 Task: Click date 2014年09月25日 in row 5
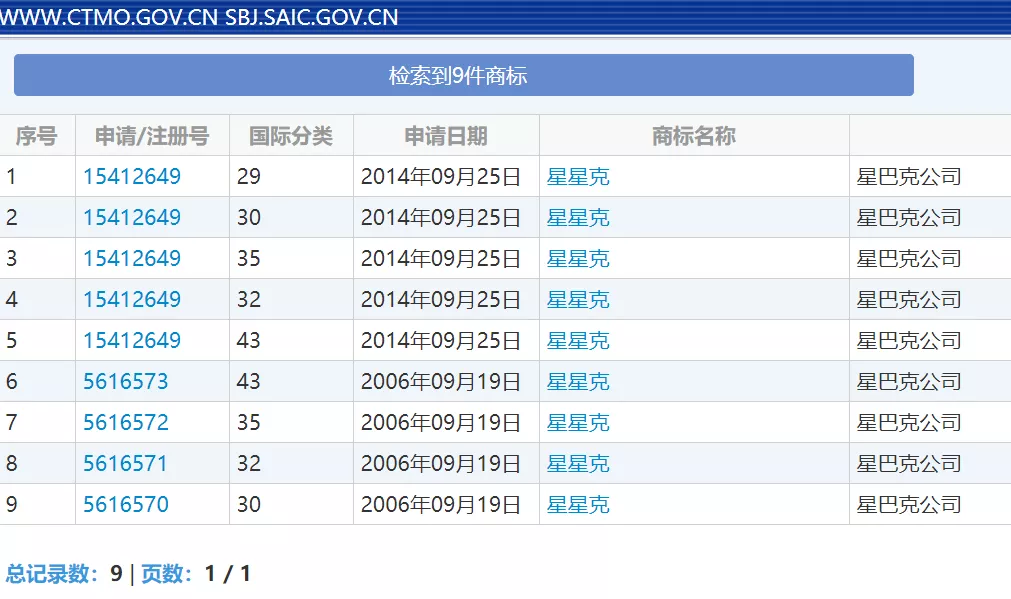441,340
